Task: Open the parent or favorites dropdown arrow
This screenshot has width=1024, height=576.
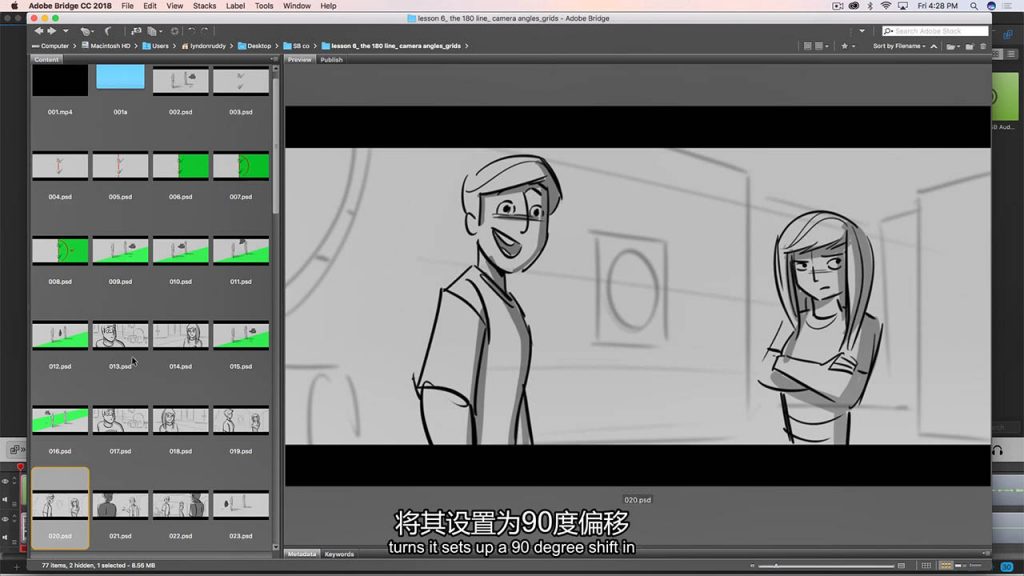Action: tap(65, 31)
